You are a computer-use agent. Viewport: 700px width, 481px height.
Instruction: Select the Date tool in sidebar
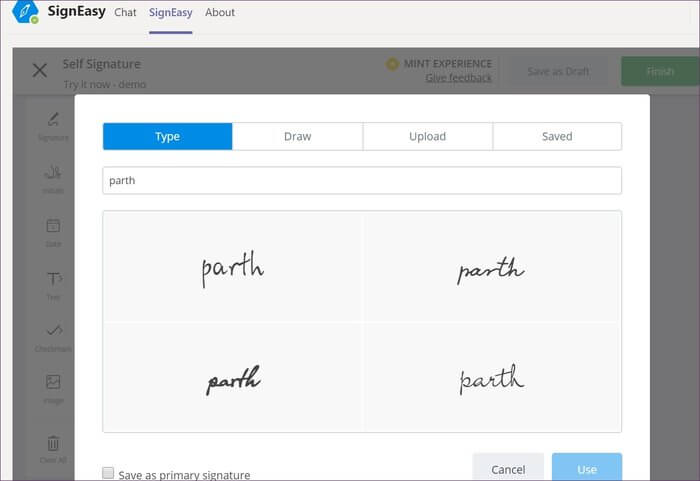(53, 232)
